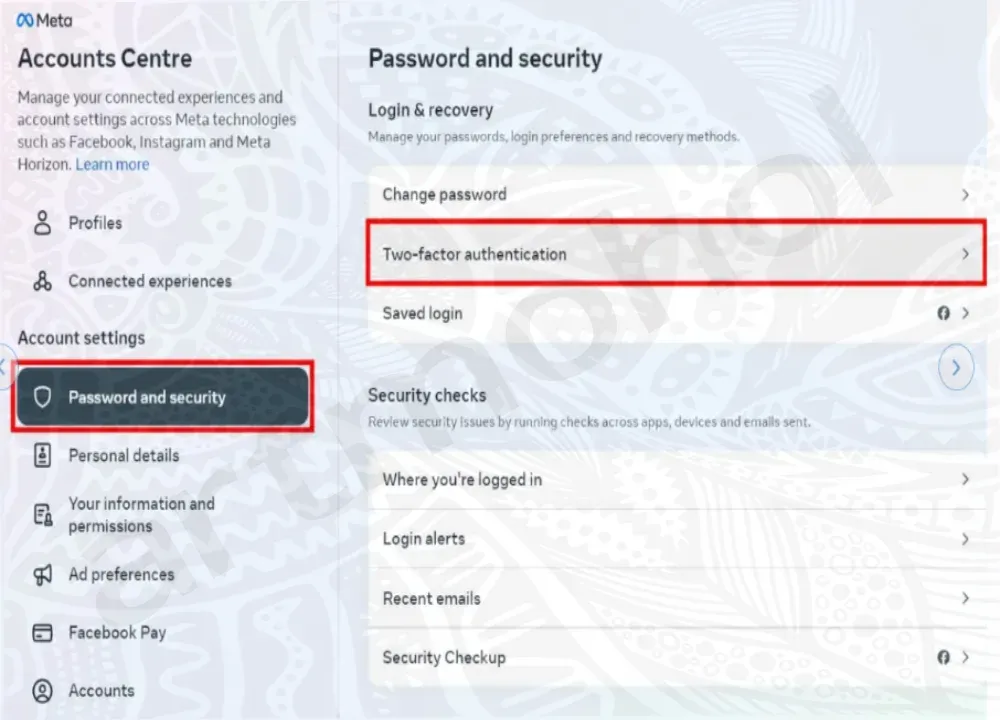Click the Accounts Centre heading
Image resolution: width=1000 pixels, height=720 pixels.
click(x=104, y=59)
